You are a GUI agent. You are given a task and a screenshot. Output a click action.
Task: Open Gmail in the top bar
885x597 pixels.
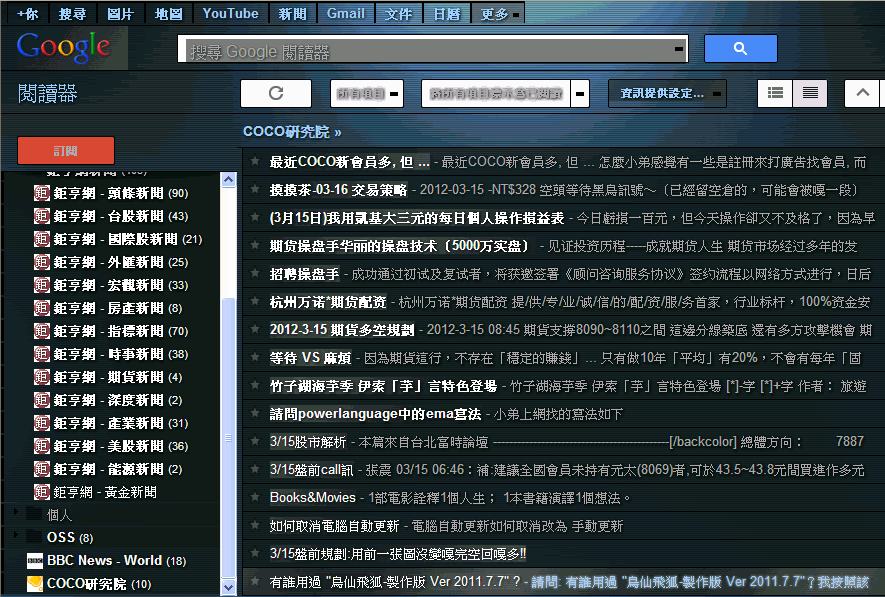(x=345, y=14)
